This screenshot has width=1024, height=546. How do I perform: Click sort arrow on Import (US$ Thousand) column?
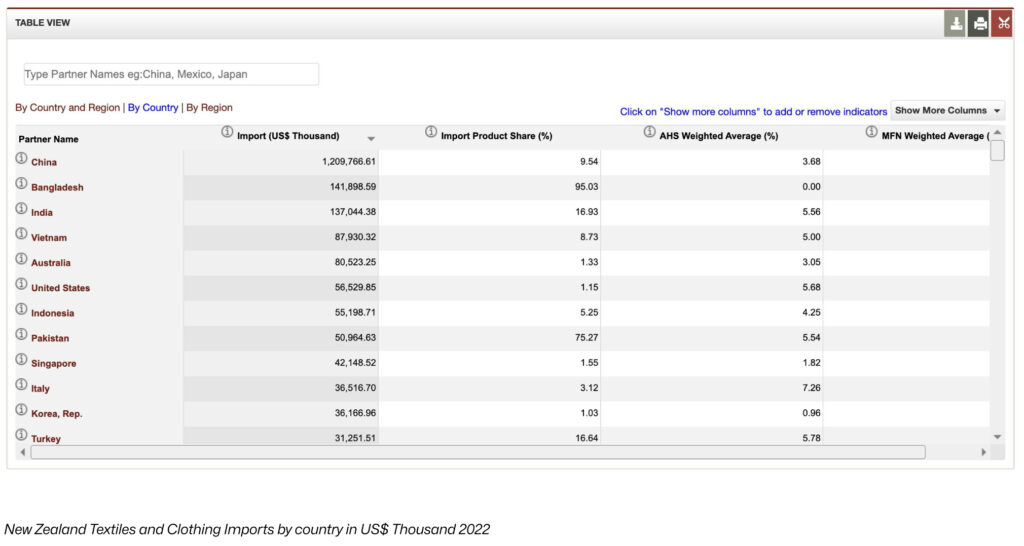tap(371, 138)
